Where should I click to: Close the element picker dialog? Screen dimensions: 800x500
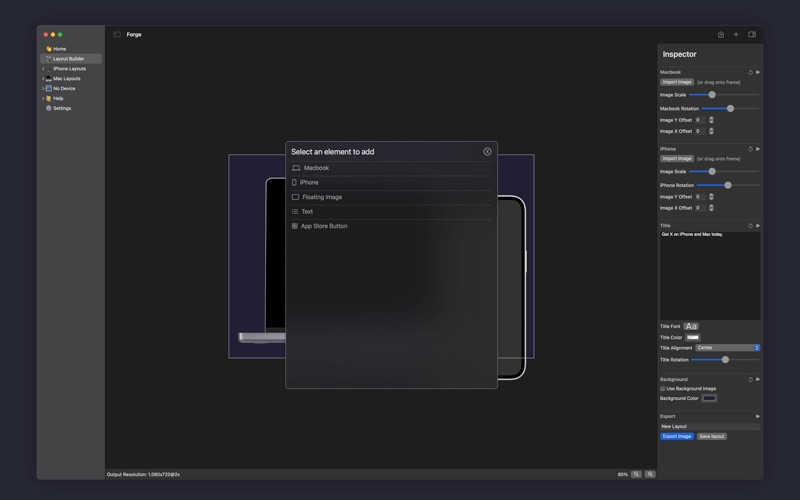pos(487,152)
